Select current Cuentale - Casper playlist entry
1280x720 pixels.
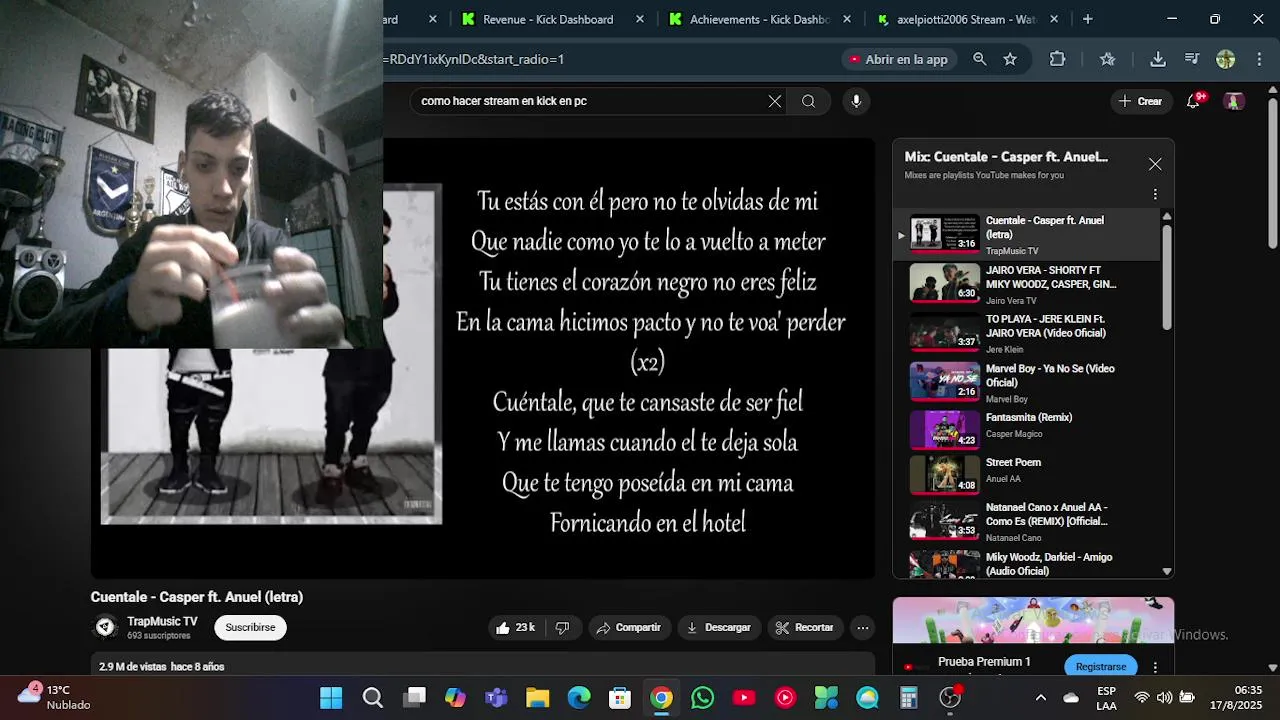1027,235
